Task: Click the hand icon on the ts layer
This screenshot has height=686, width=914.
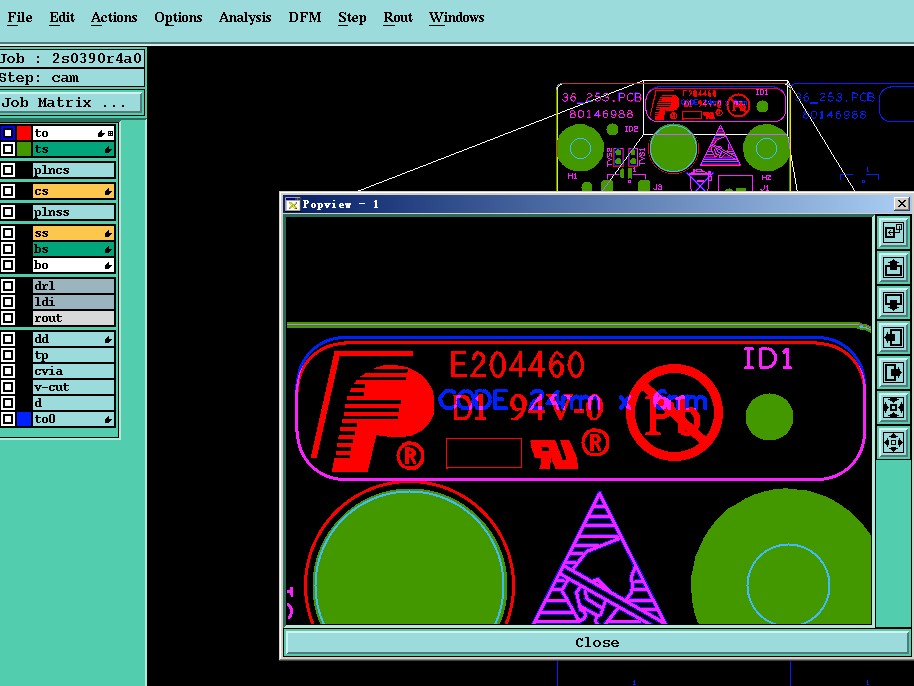Action: 108,150
